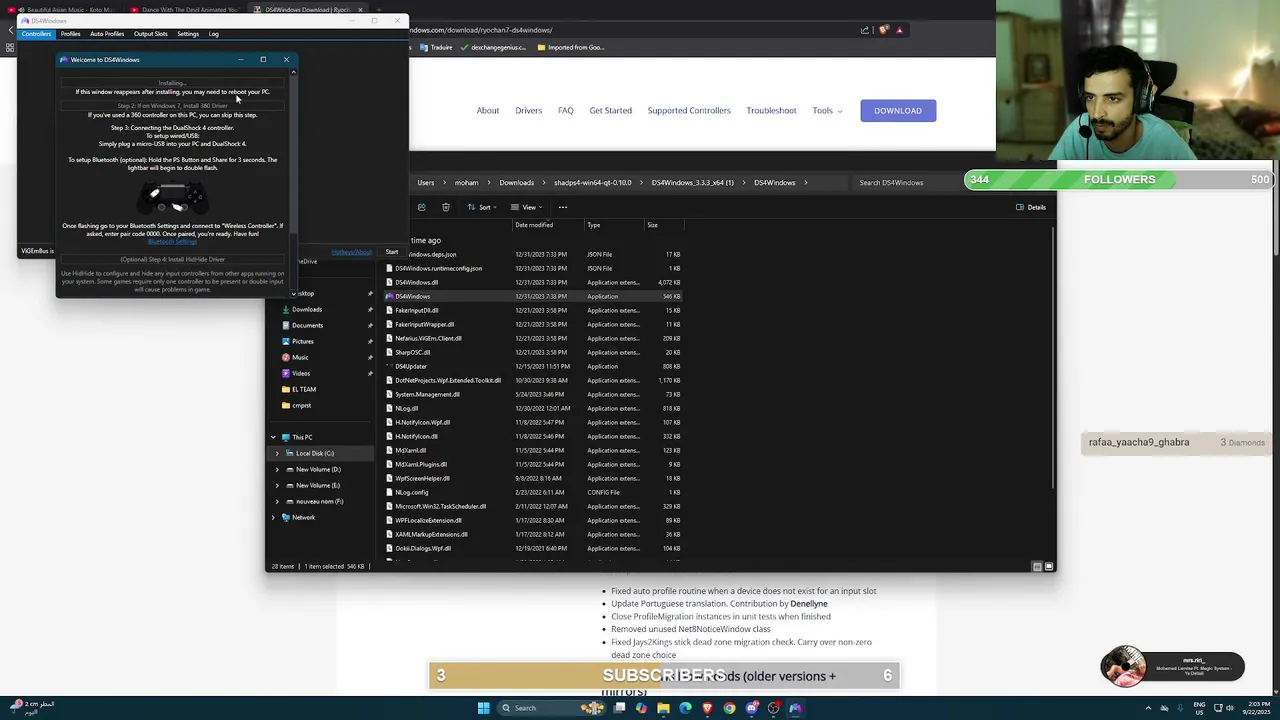Open Discord from the taskbar
This screenshot has width=1280, height=720.
point(751,708)
